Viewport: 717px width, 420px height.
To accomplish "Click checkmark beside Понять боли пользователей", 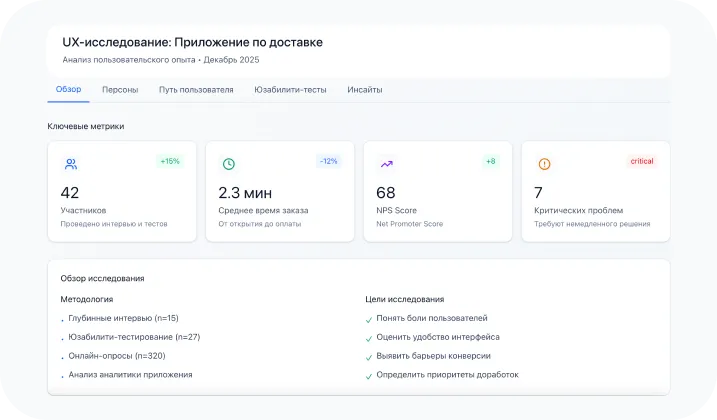I will point(369,318).
